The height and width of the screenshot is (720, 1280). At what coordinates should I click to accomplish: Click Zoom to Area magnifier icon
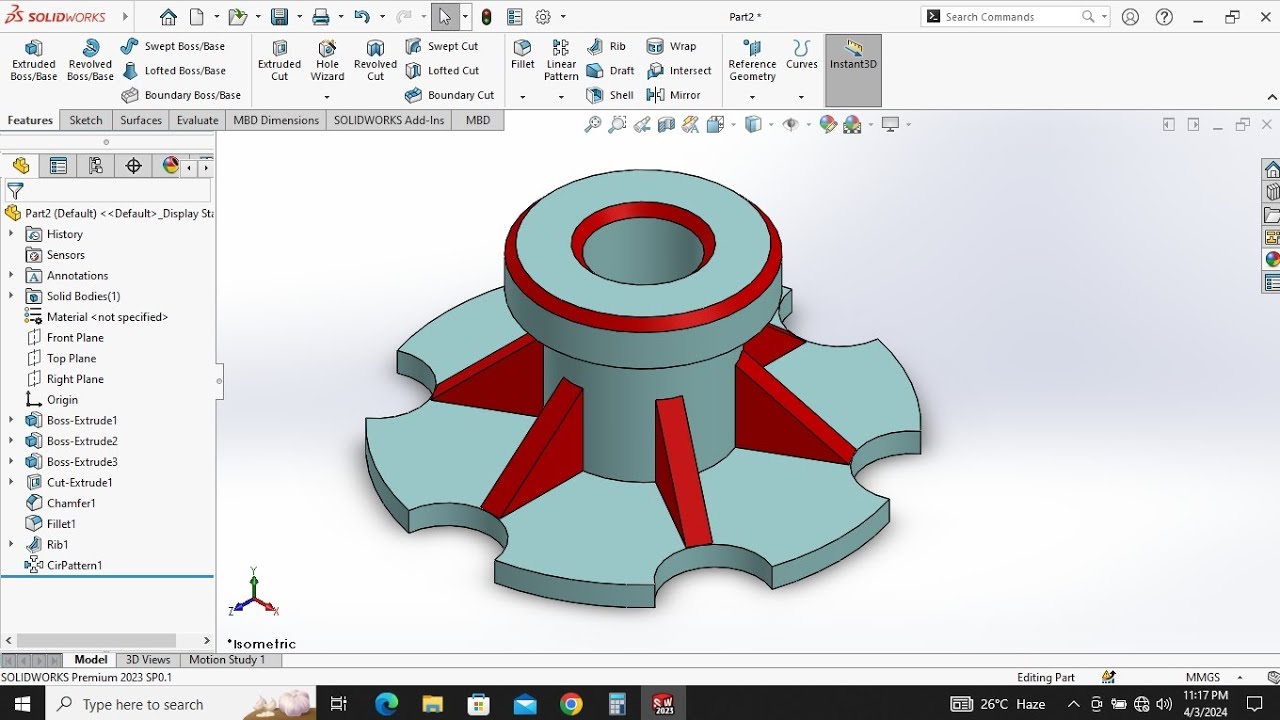617,124
